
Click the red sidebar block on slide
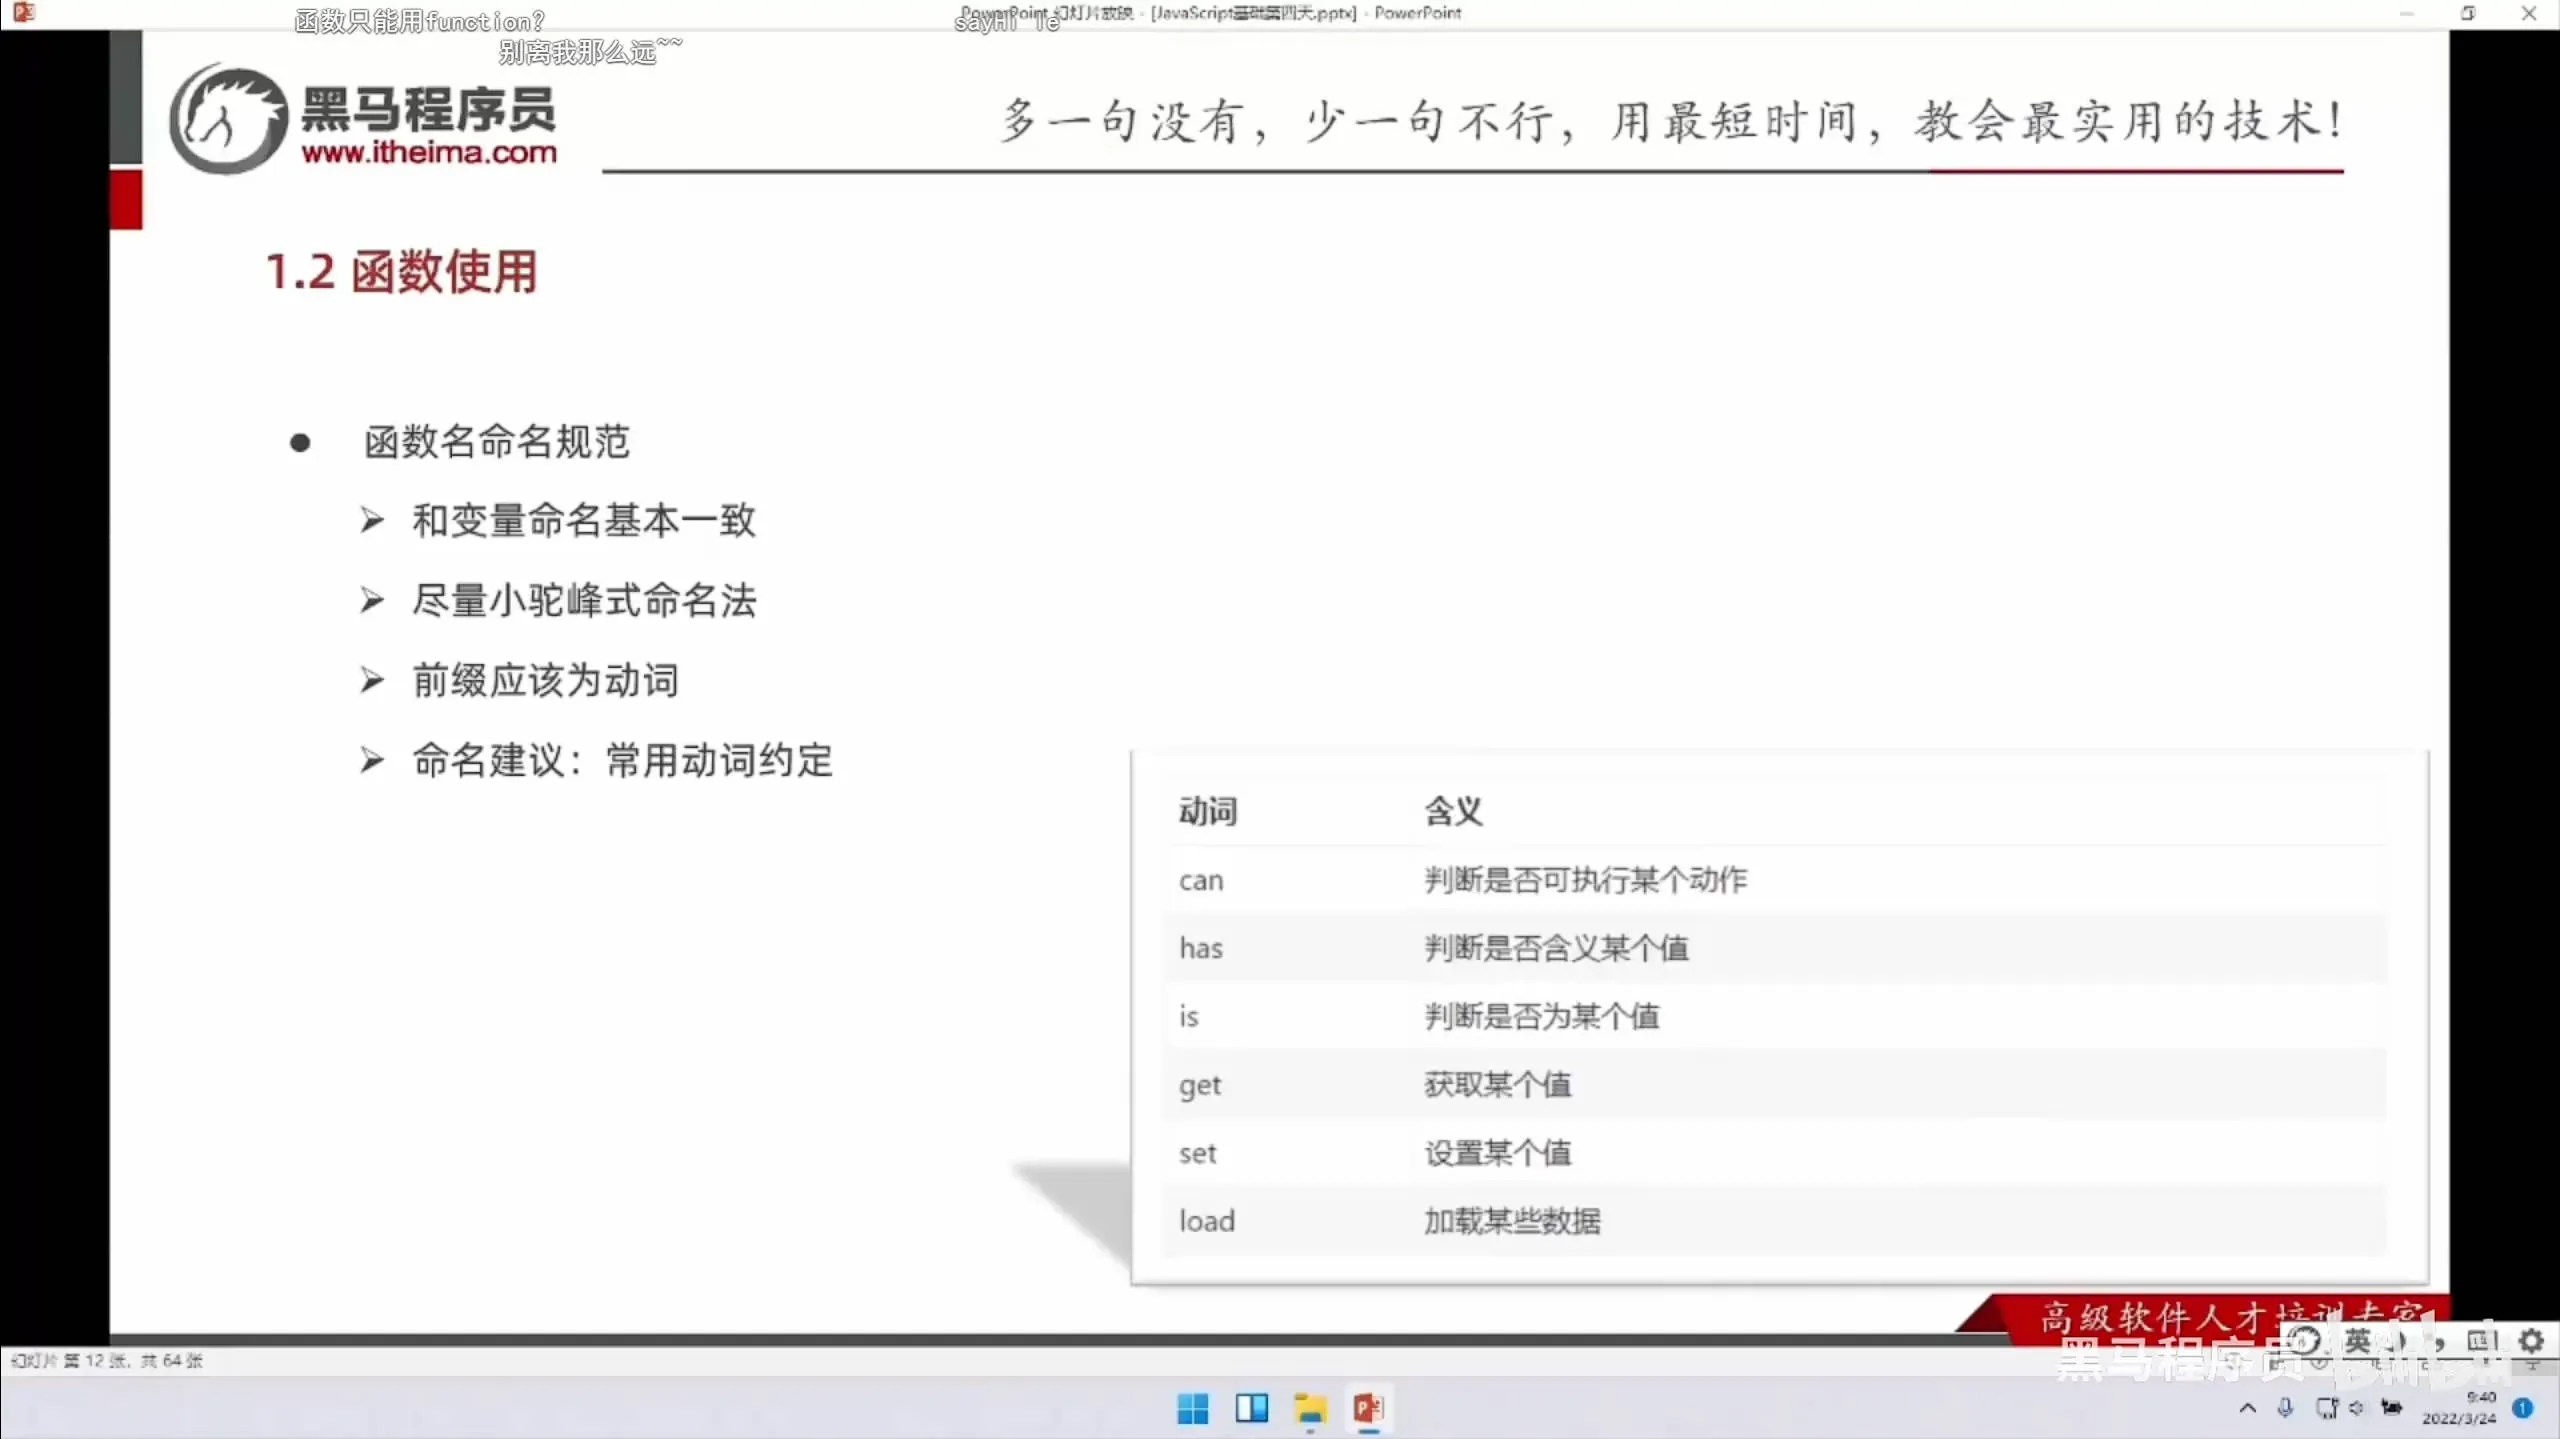point(126,200)
